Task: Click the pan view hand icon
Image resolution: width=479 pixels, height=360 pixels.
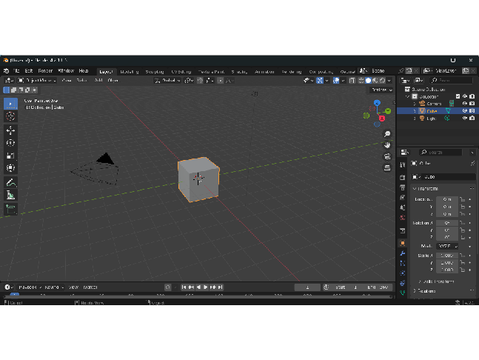Action: [387, 145]
